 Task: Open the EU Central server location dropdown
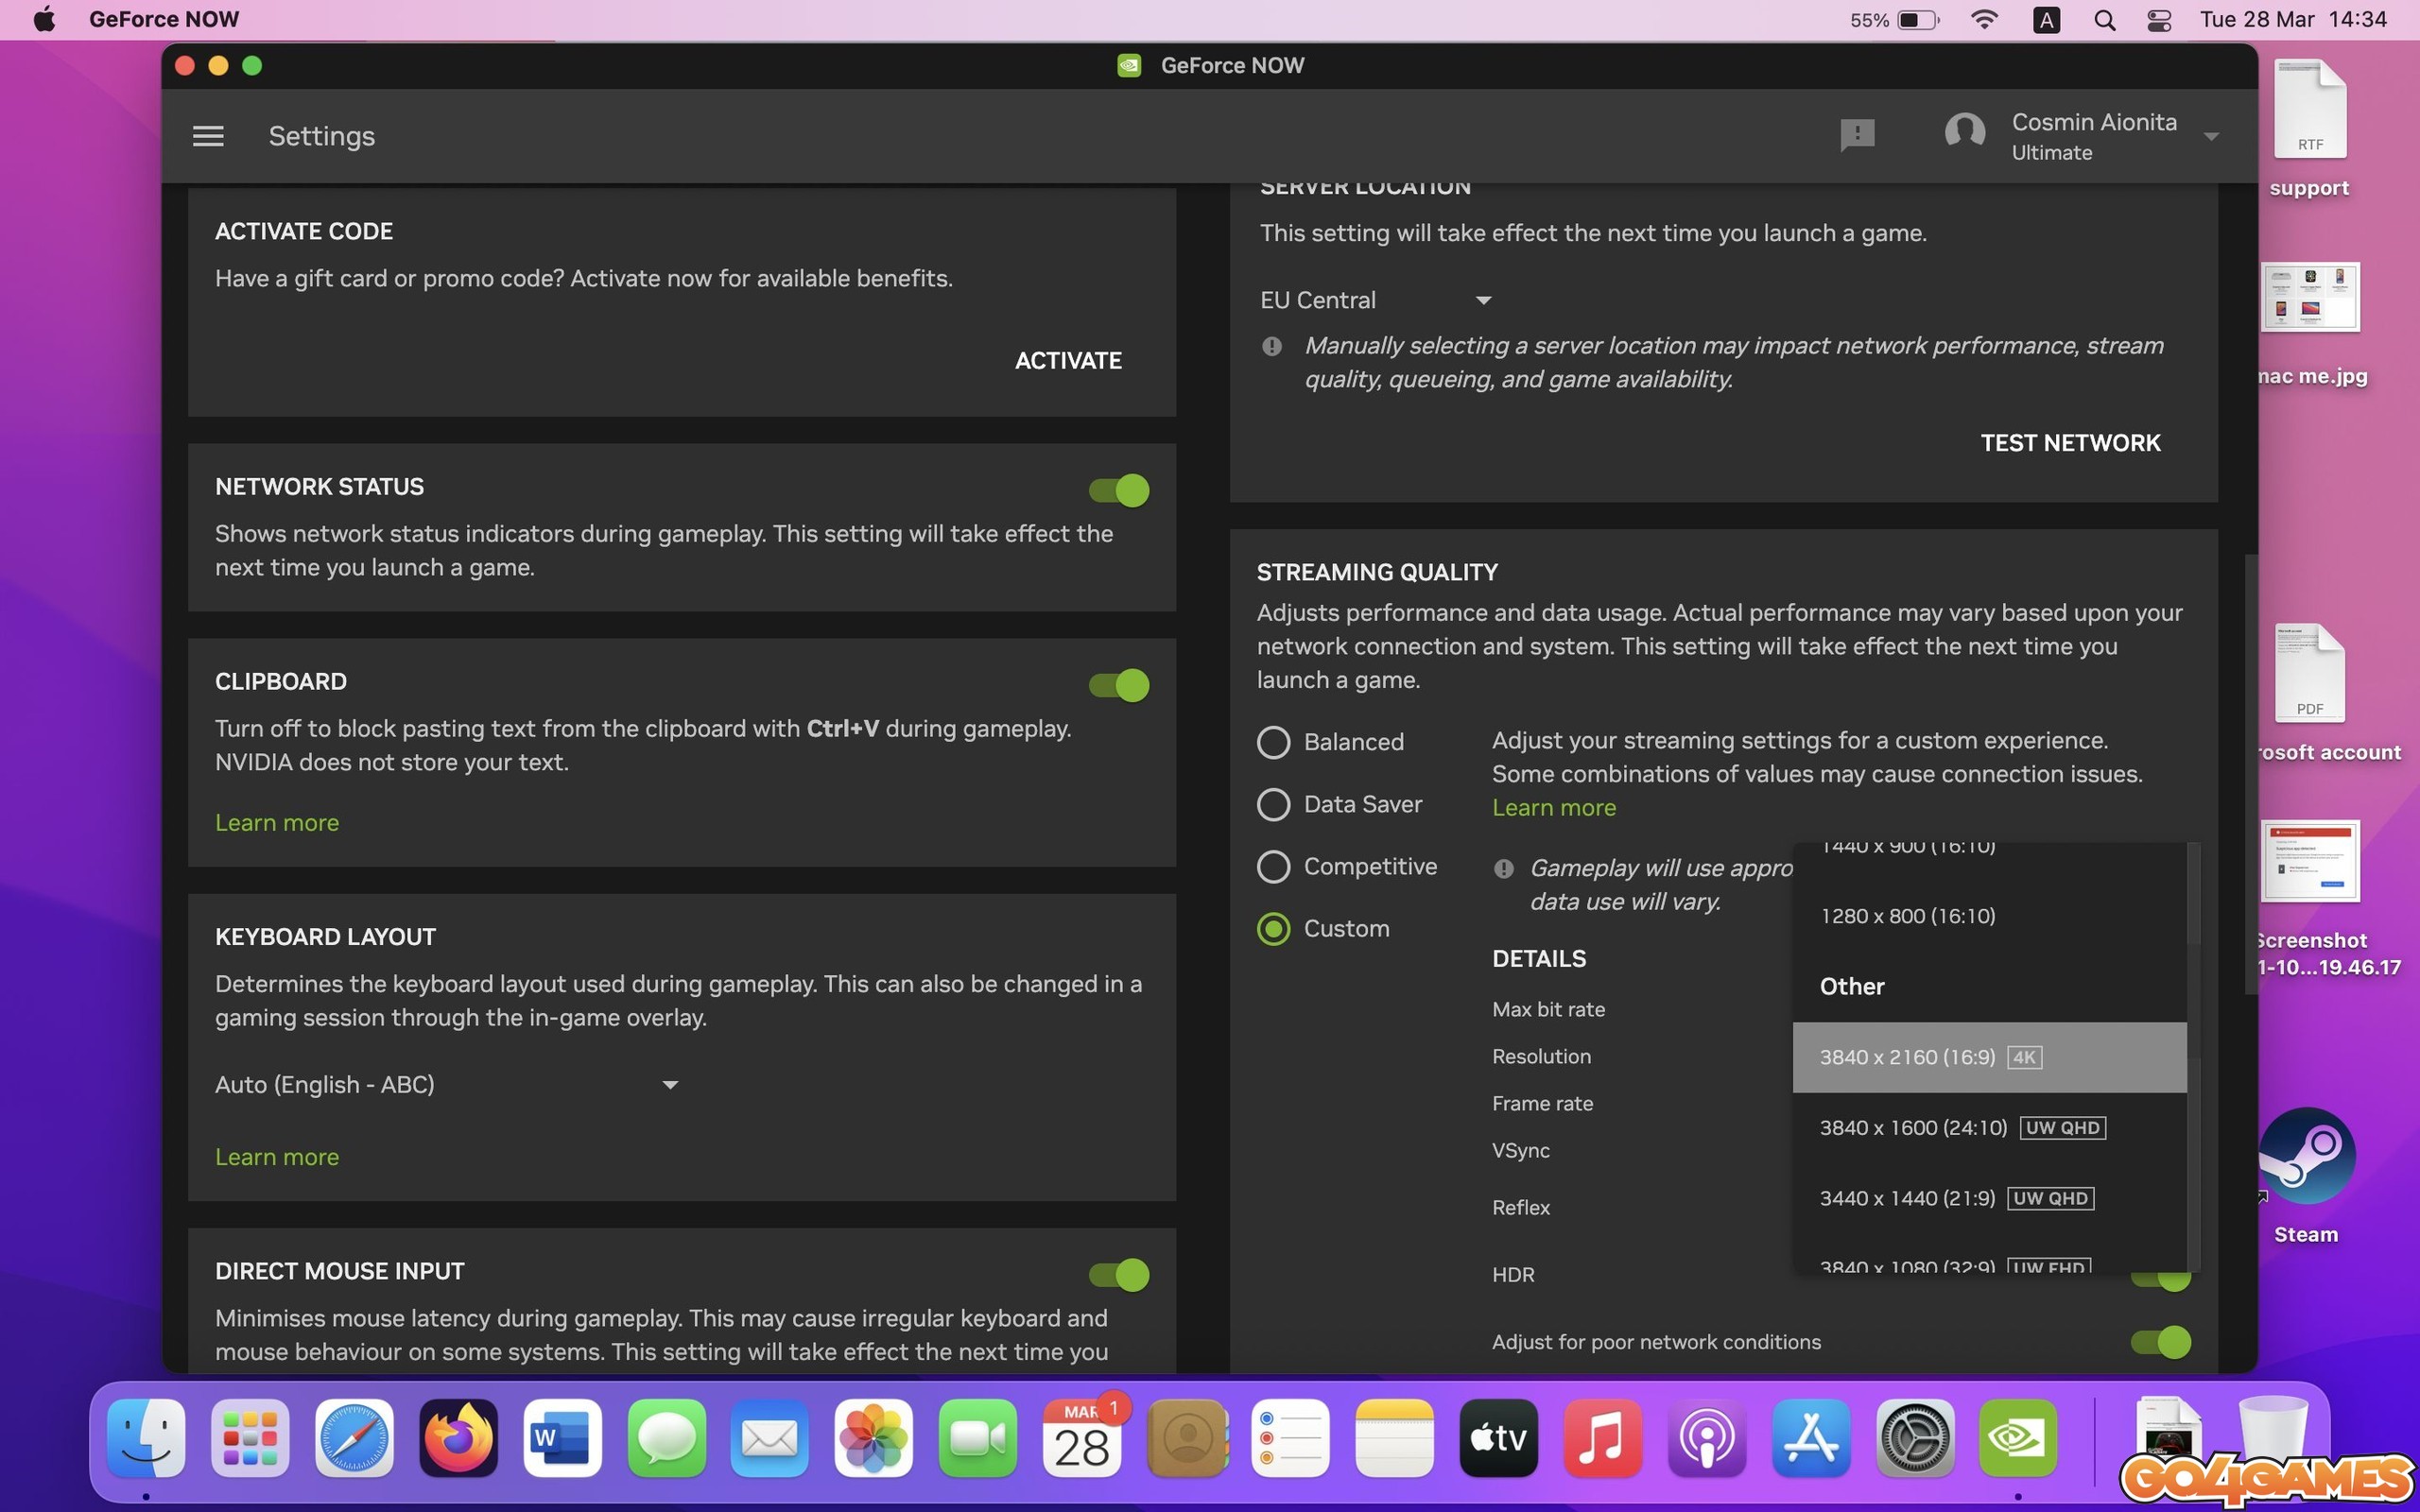click(1376, 300)
